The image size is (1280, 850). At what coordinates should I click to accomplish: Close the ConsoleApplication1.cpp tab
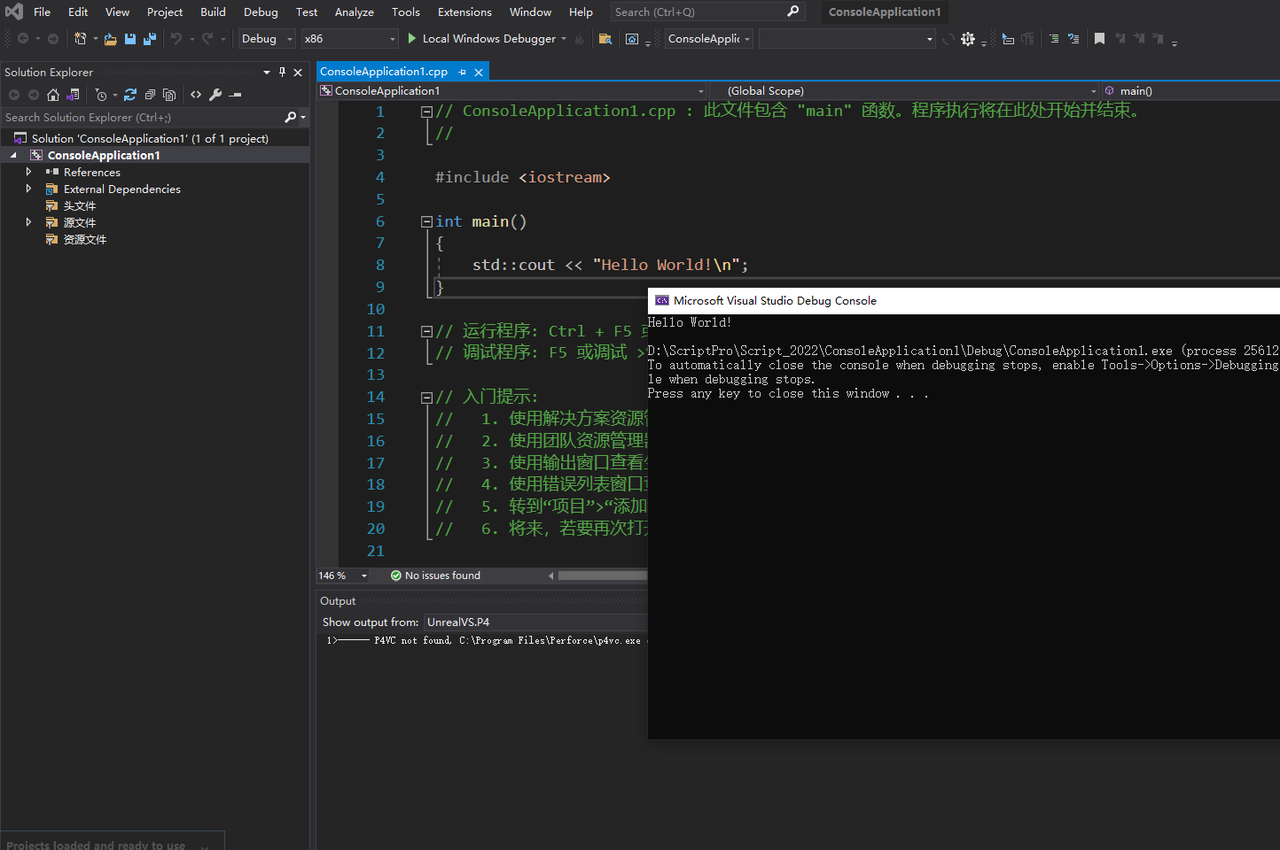click(x=479, y=72)
